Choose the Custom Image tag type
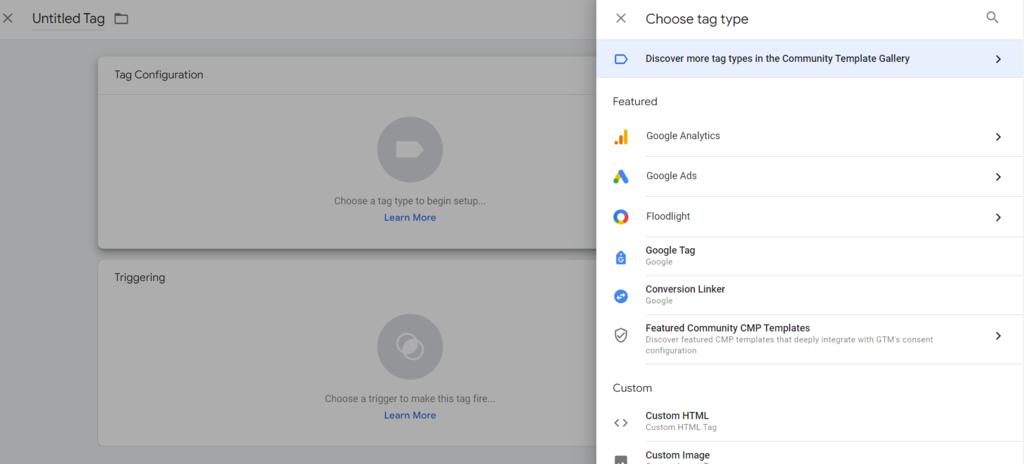This screenshot has width=1024, height=464. [810, 453]
